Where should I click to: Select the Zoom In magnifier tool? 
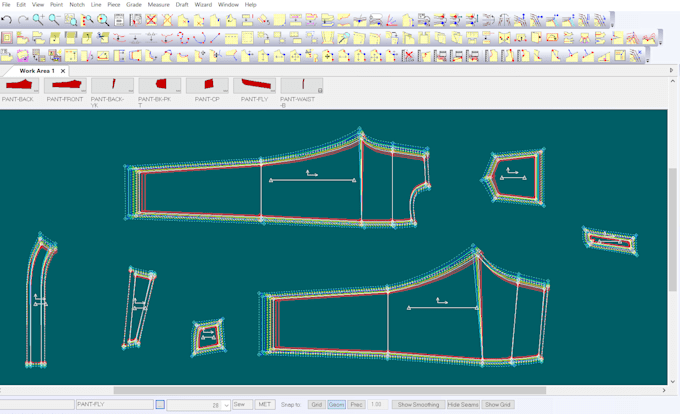click(x=38, y=20)
